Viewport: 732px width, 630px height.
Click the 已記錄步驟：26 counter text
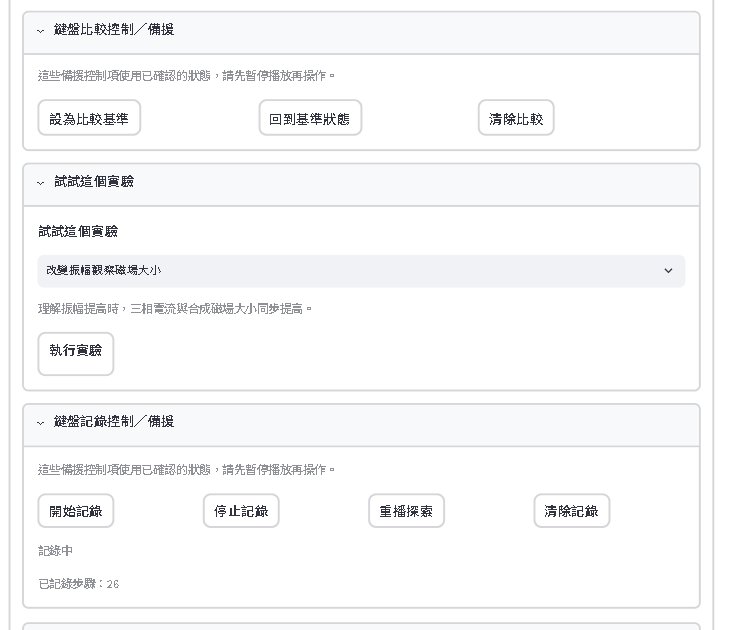pos(78,584)
